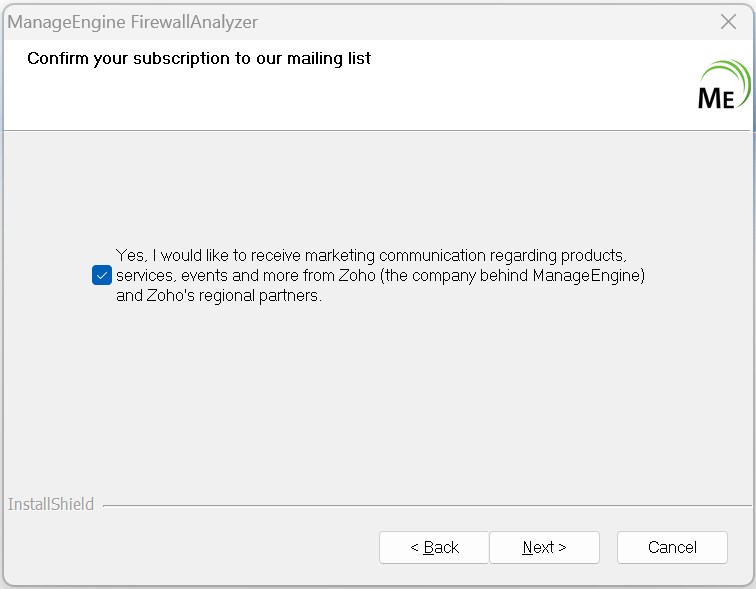
Task: Go to the previous step with Back
Action: coord(434,547)
